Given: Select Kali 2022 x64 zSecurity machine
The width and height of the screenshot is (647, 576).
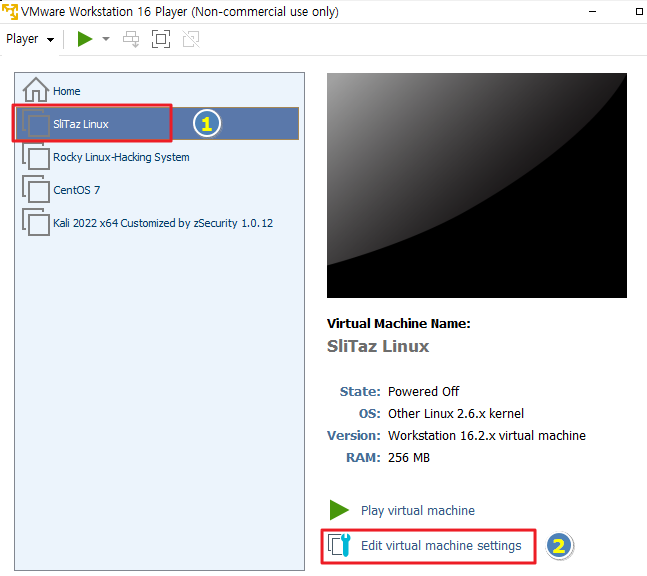Looking at the screenshot, I should 157,223.
